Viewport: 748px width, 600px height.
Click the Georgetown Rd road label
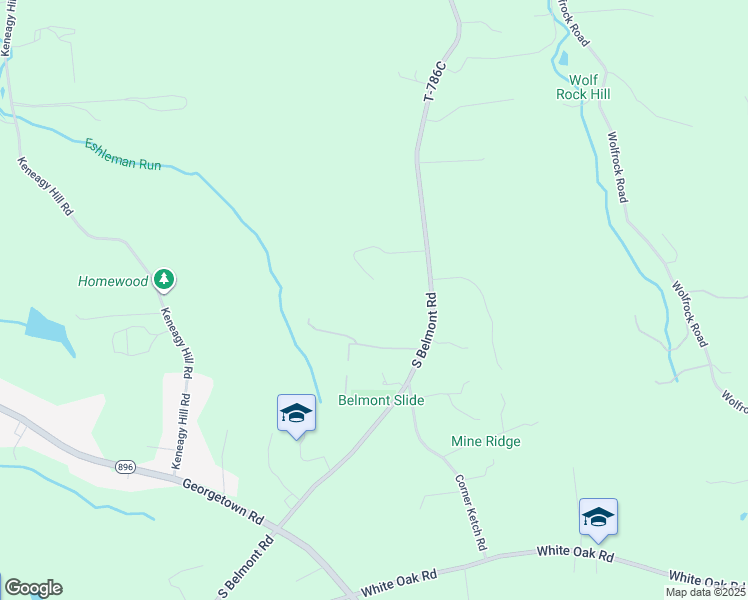(x=223, y=502)
